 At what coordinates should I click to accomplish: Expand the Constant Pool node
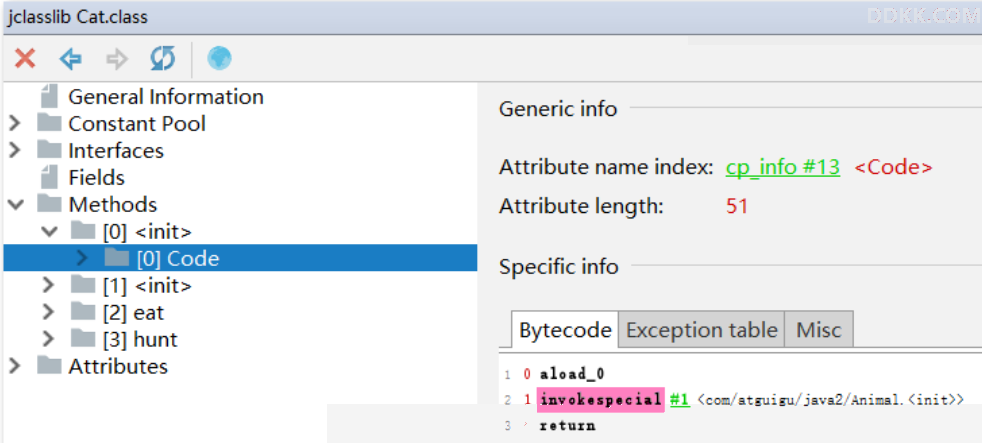pos(15,123)
